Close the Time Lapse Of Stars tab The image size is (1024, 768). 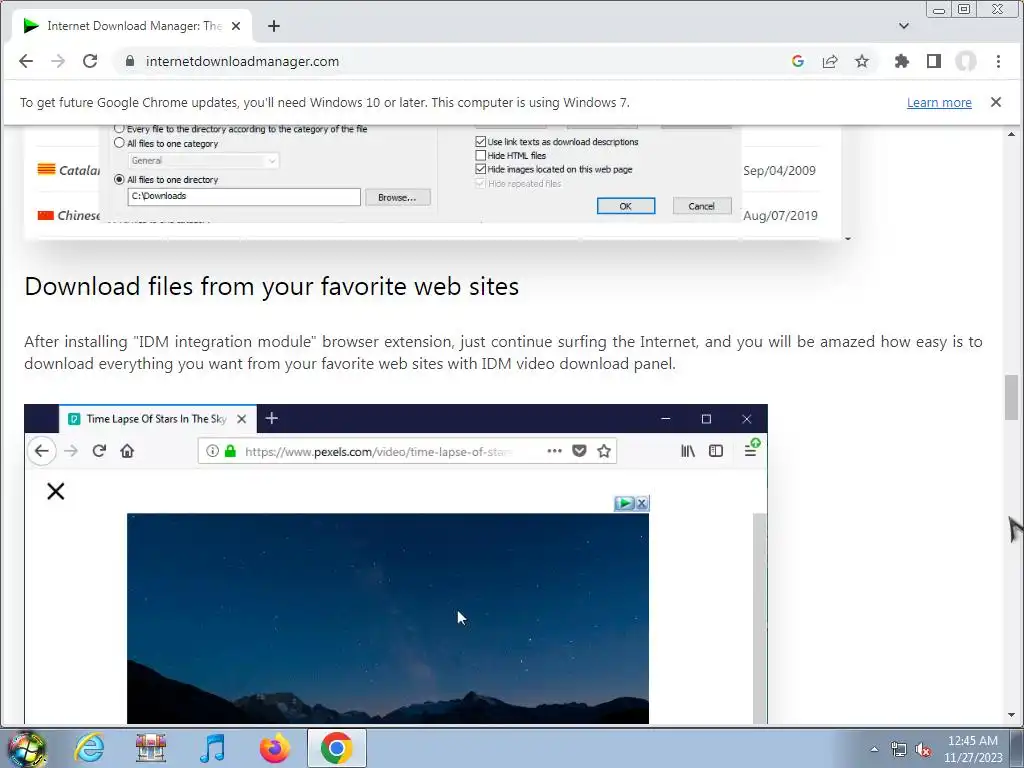coord(242,419)
